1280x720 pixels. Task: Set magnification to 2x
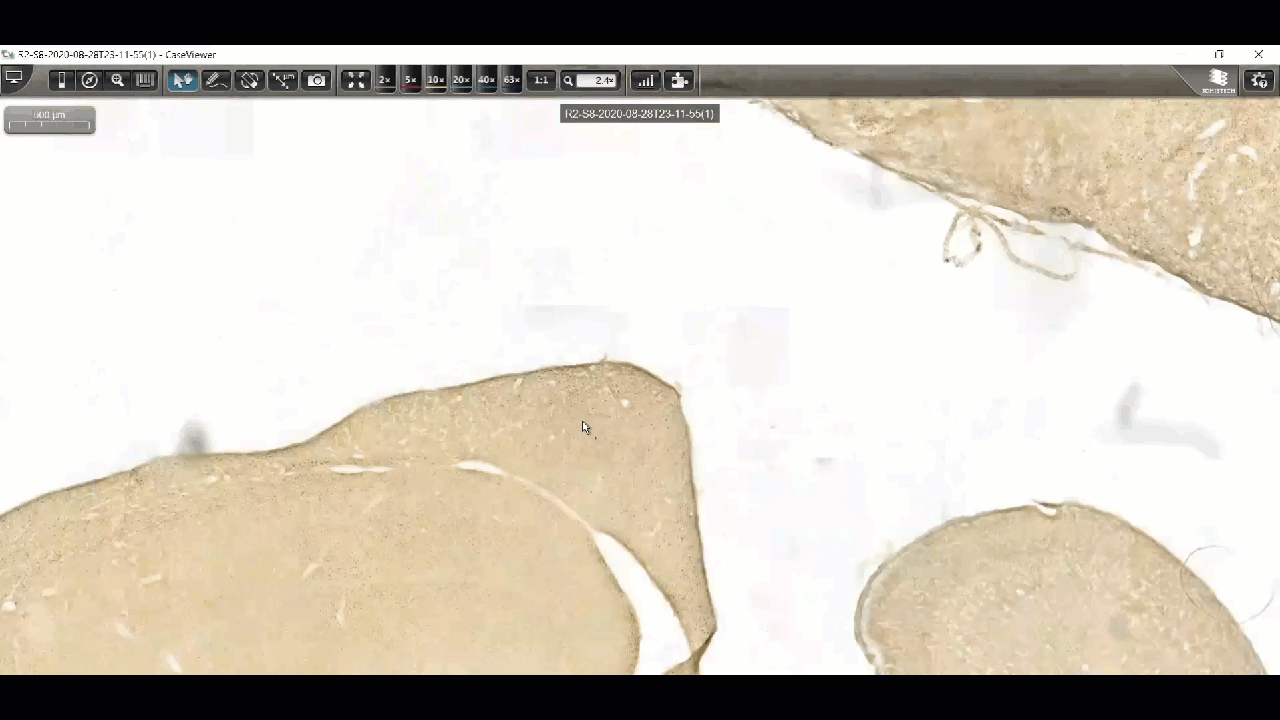click(385, 80)
